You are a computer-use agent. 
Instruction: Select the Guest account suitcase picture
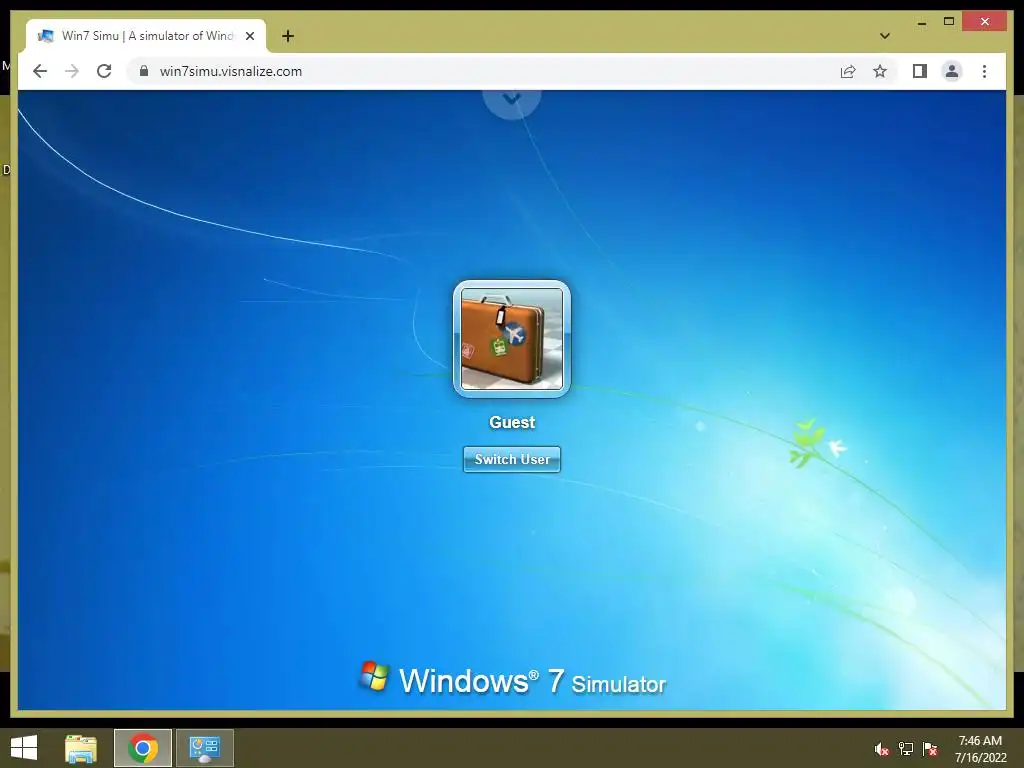pos(511,338)
